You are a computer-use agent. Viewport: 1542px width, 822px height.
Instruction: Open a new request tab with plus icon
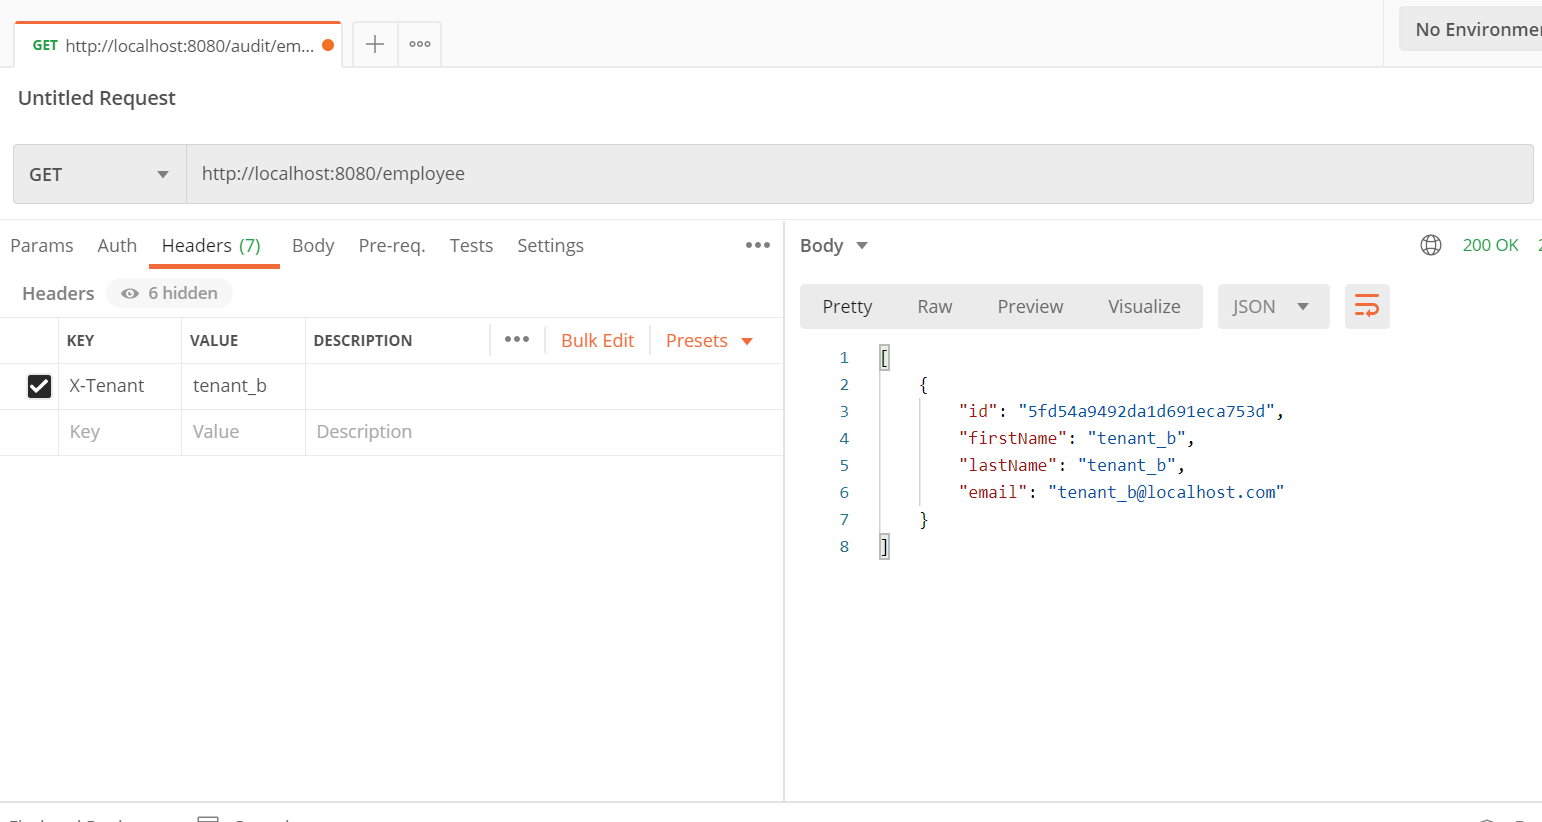point(374,44)
